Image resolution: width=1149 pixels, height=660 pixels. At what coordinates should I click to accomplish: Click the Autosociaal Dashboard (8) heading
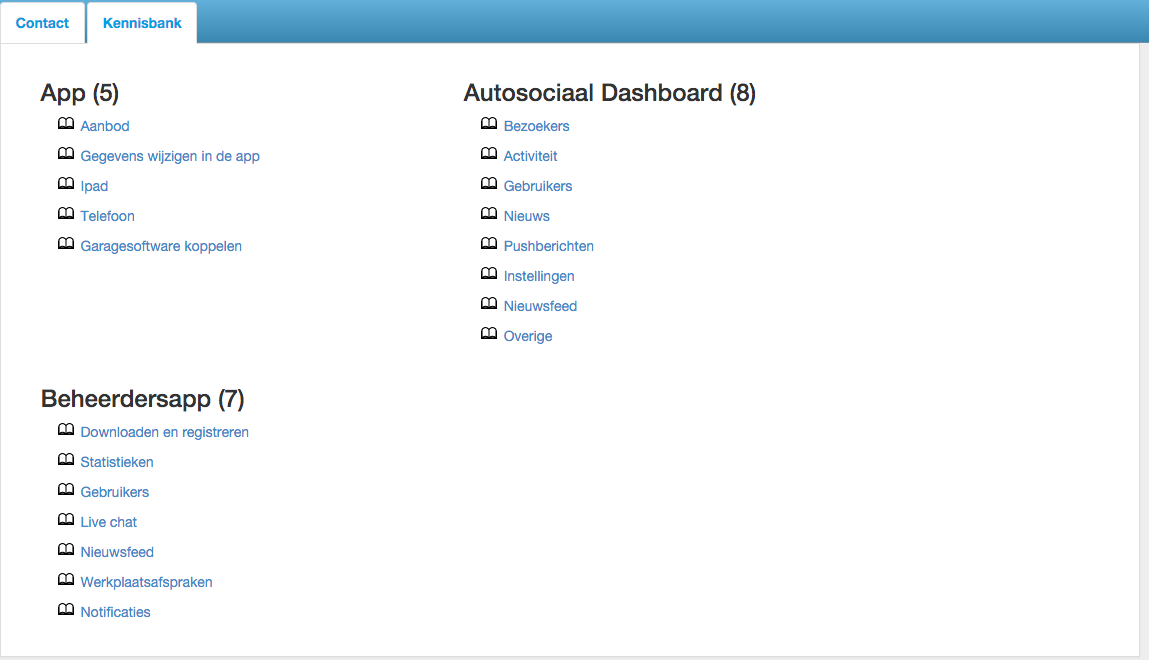point(610,93)
